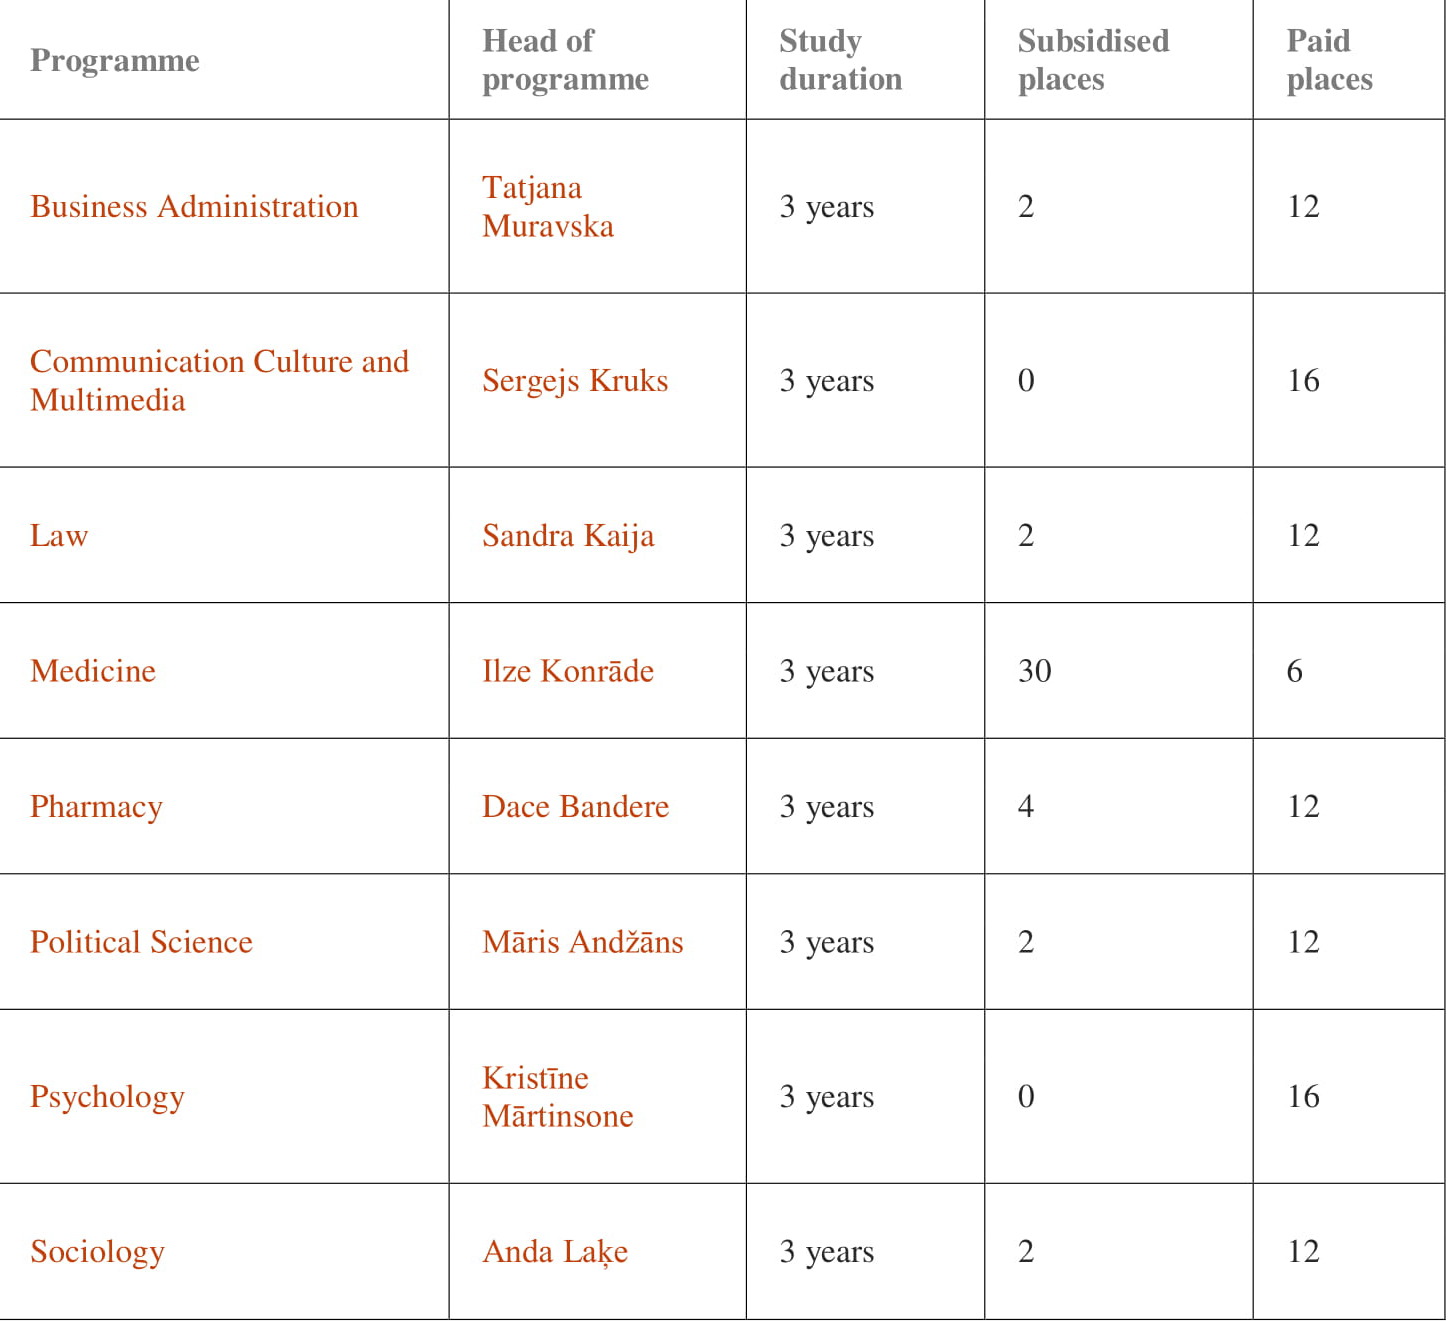Open Dace Bandere's profile link

coord(575,807)
